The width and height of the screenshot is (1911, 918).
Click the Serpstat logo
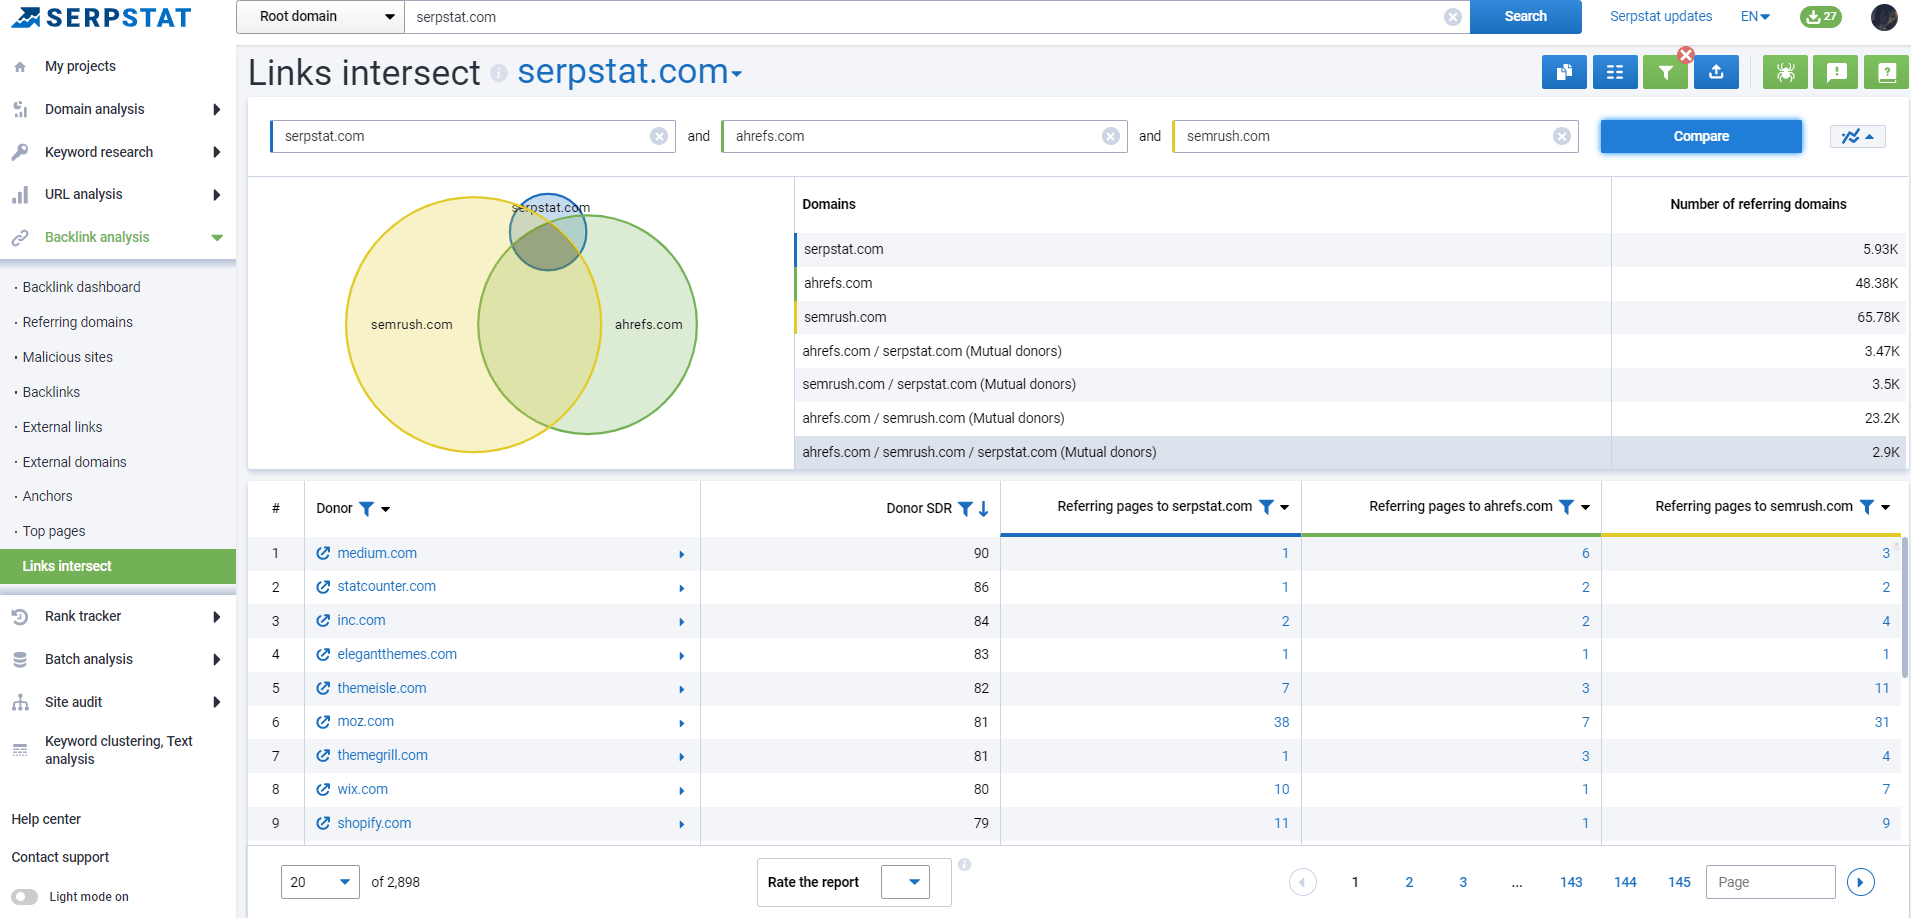point(101,18)
